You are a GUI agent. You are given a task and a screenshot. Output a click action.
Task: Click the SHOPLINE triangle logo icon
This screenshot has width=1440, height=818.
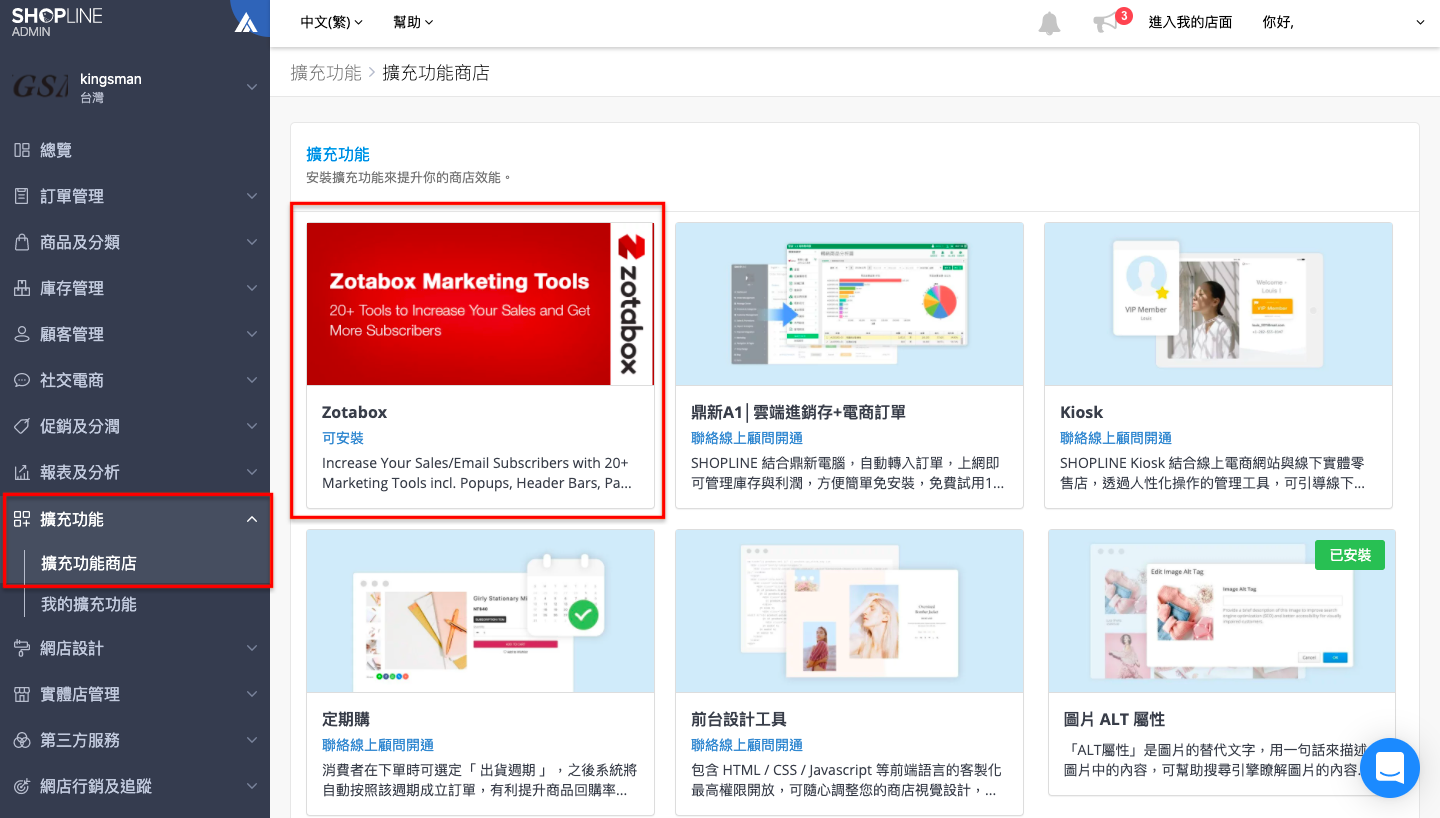(246, 22)
